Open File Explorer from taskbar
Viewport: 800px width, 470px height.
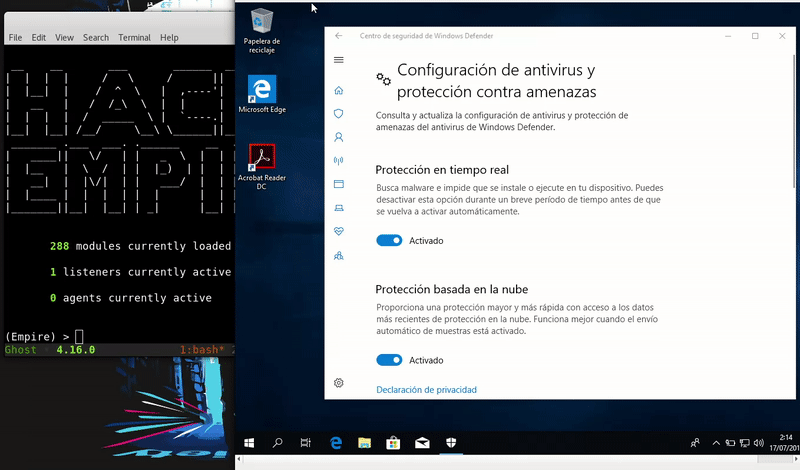[364, 443]
